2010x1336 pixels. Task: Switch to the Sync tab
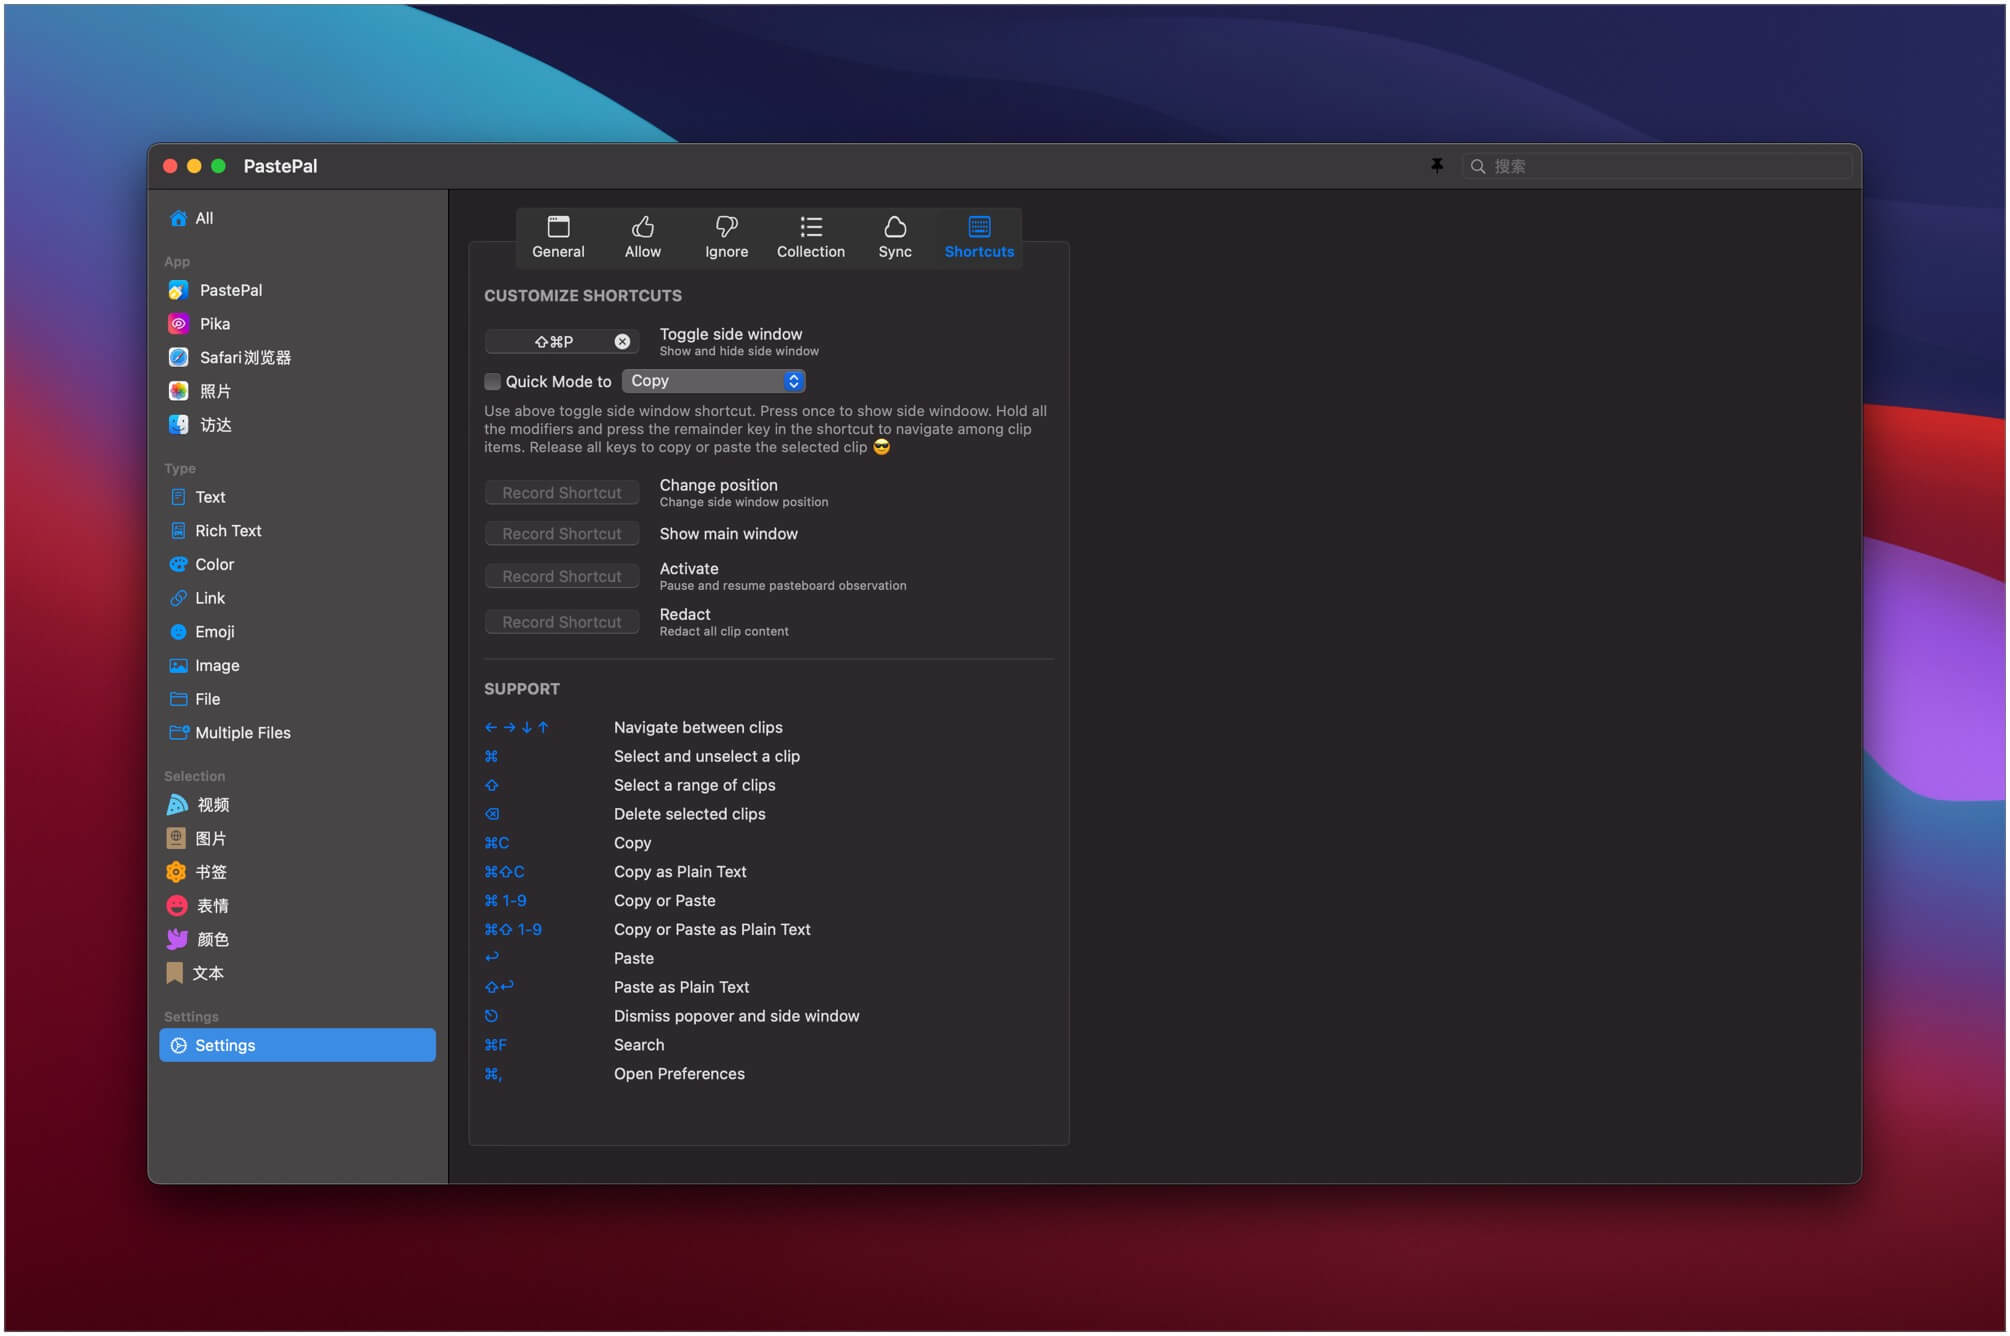895,237
